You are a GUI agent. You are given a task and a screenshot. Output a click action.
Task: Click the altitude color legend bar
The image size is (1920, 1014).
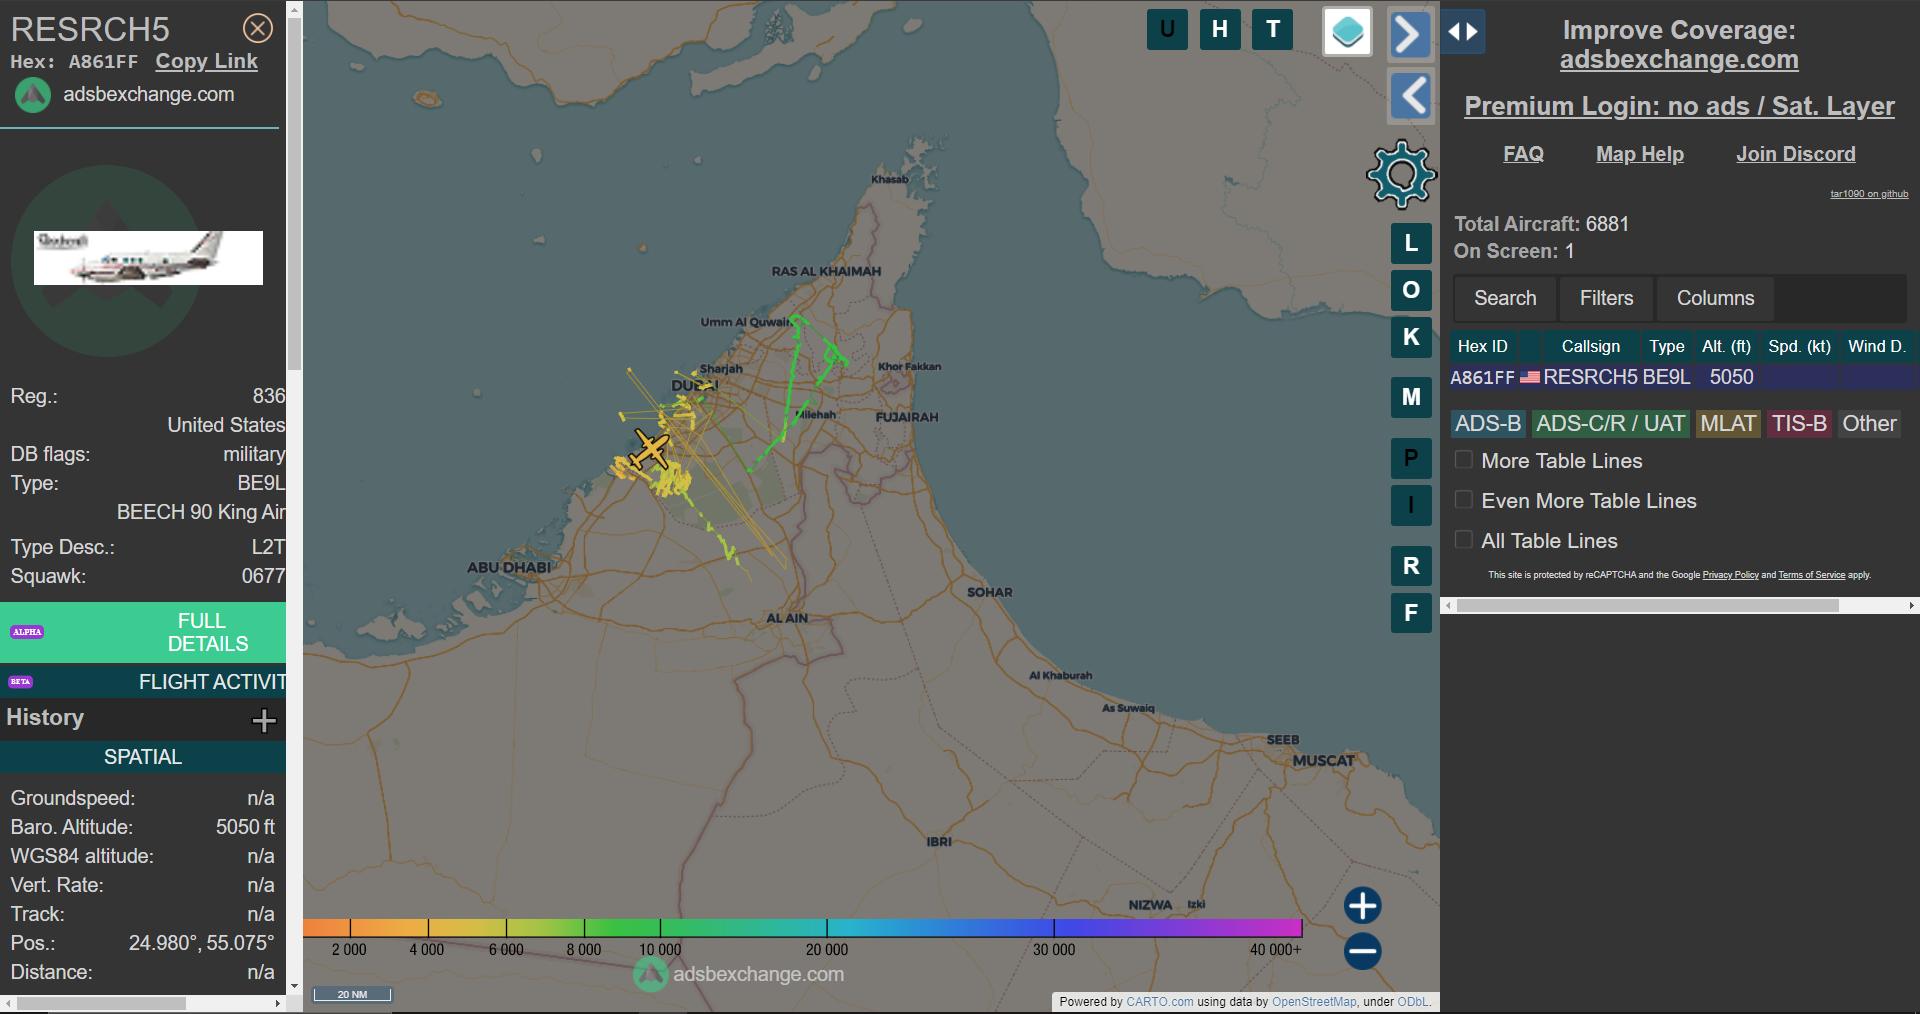point(802,928)
